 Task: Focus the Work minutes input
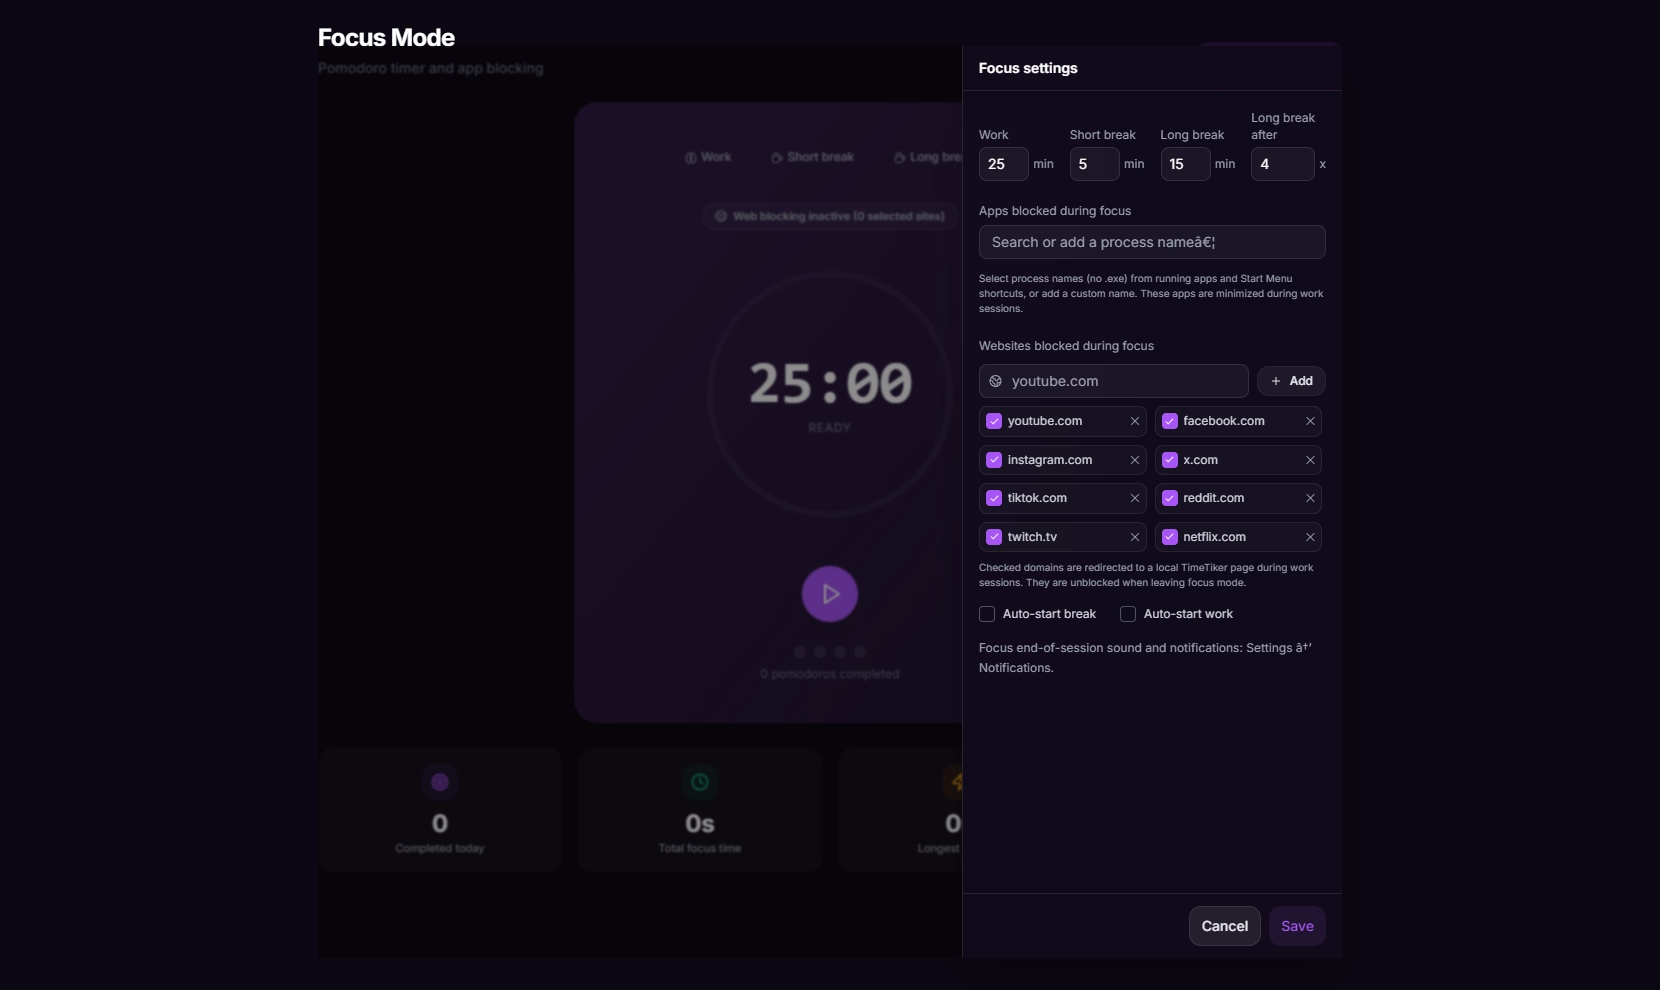[x=1004, y=164]
